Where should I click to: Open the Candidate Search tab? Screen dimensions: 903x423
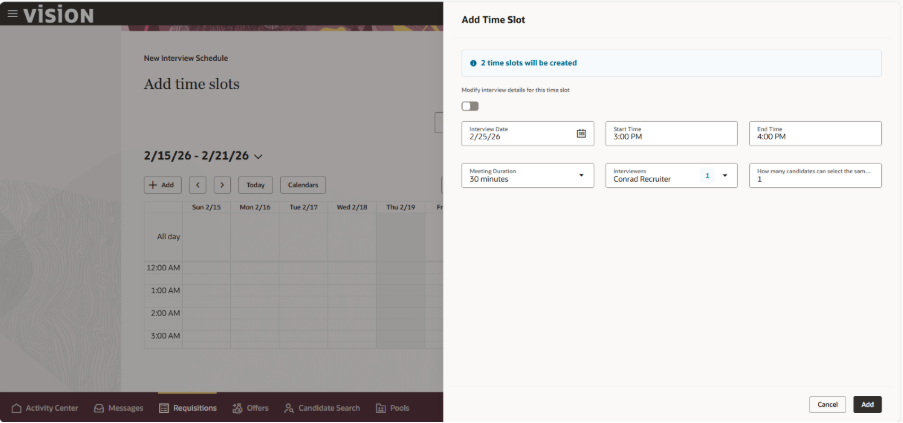[322, 408]
